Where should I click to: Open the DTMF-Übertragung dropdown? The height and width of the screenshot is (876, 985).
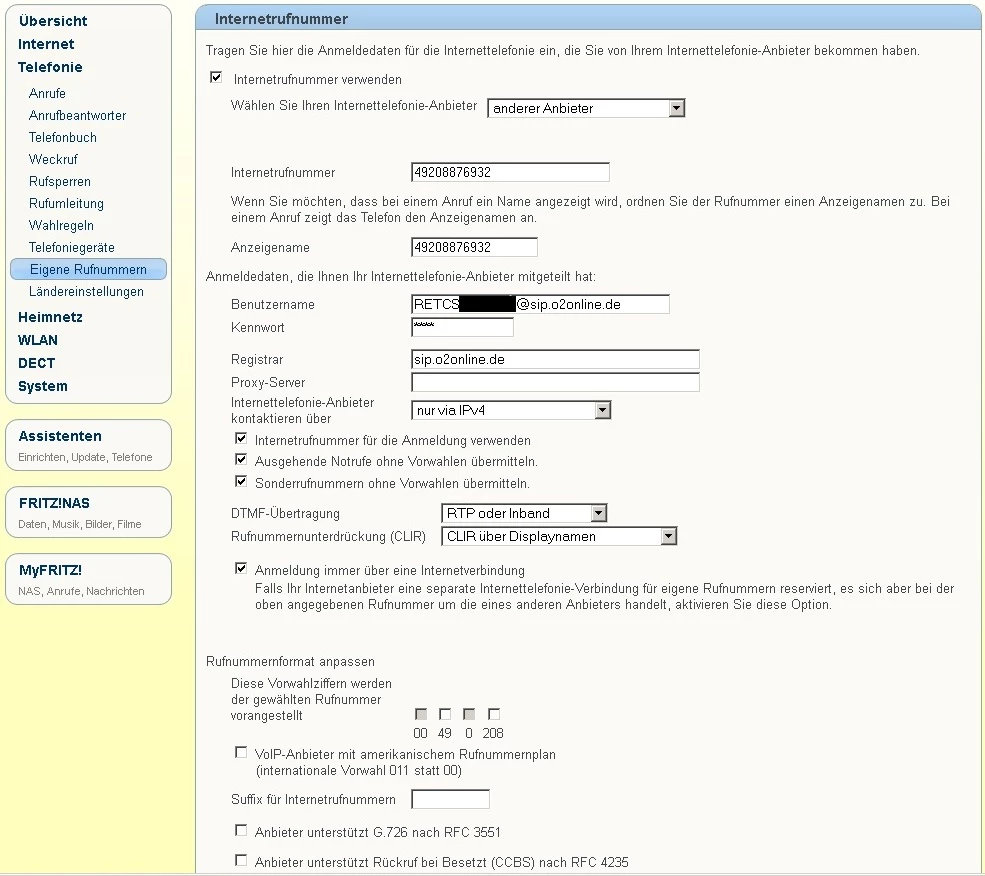524,513
